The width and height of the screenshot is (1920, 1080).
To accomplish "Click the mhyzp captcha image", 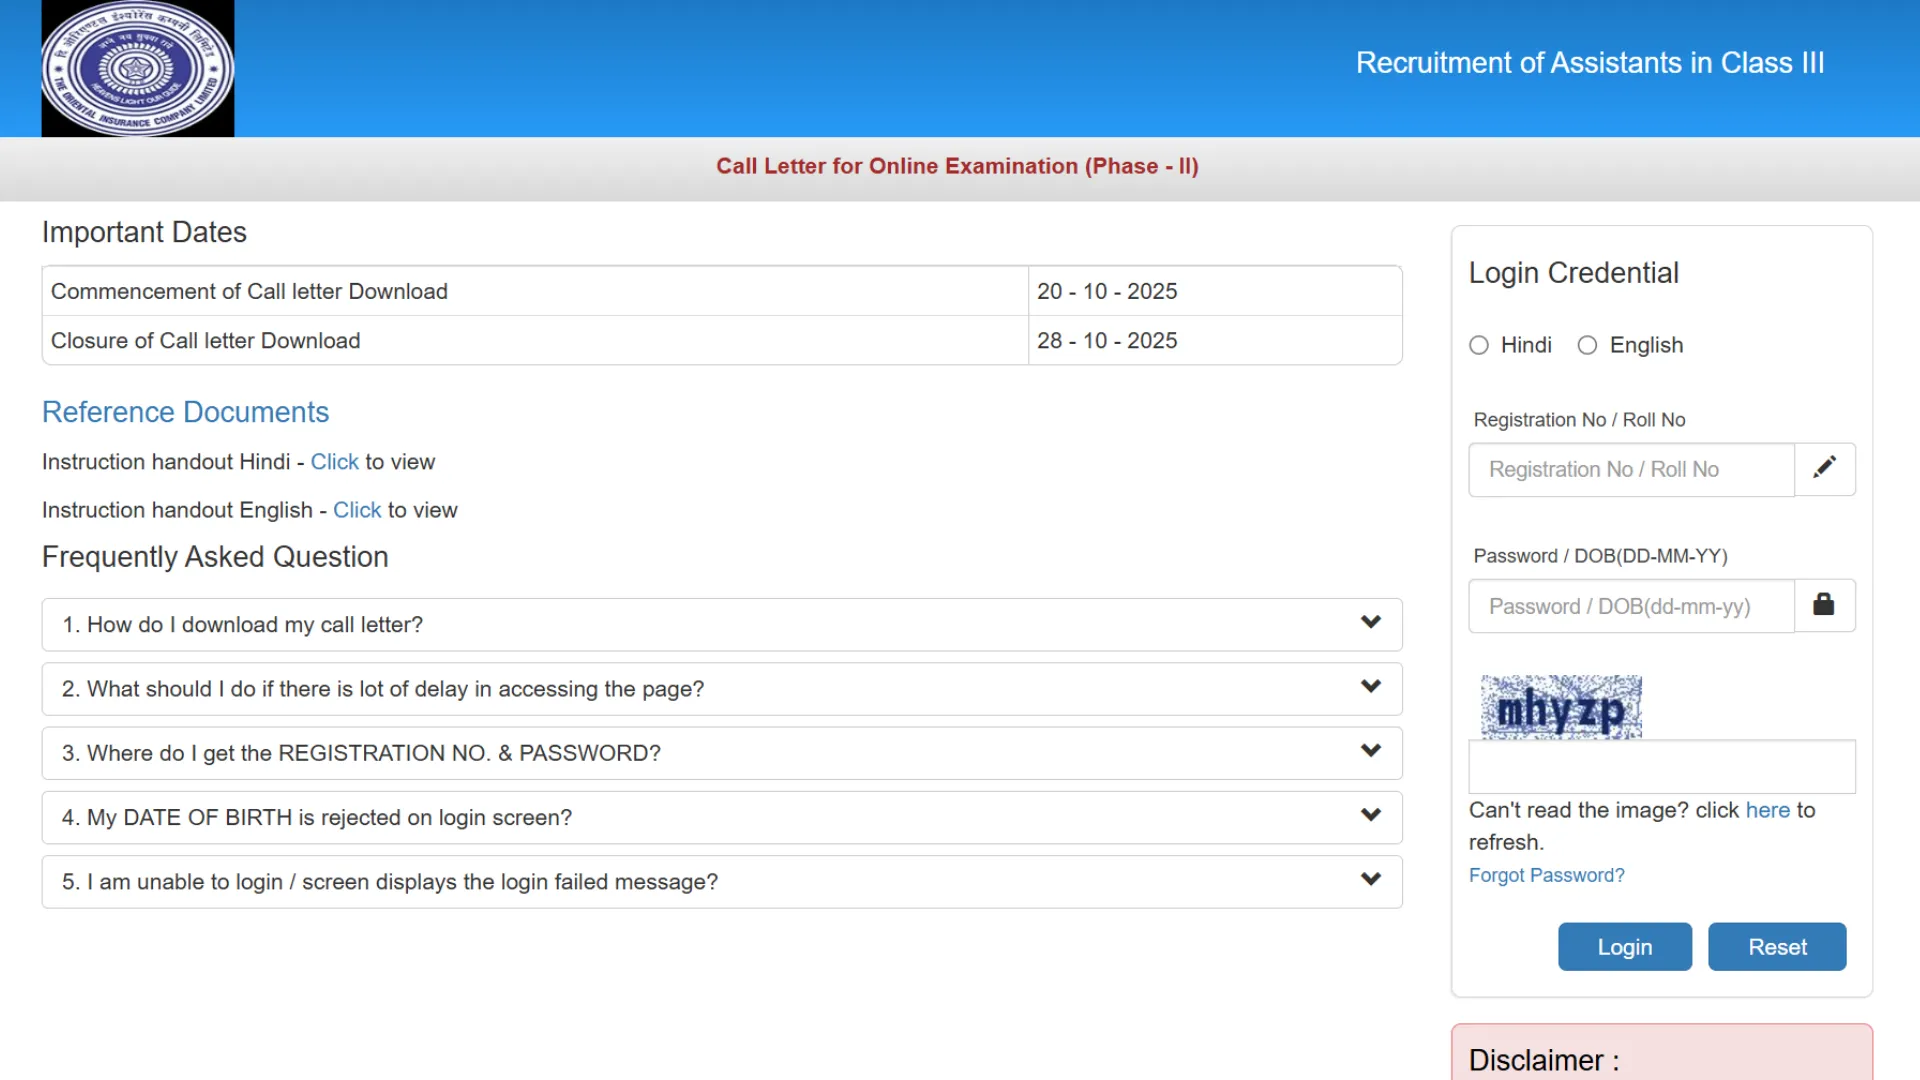I will coord(1560,707).
